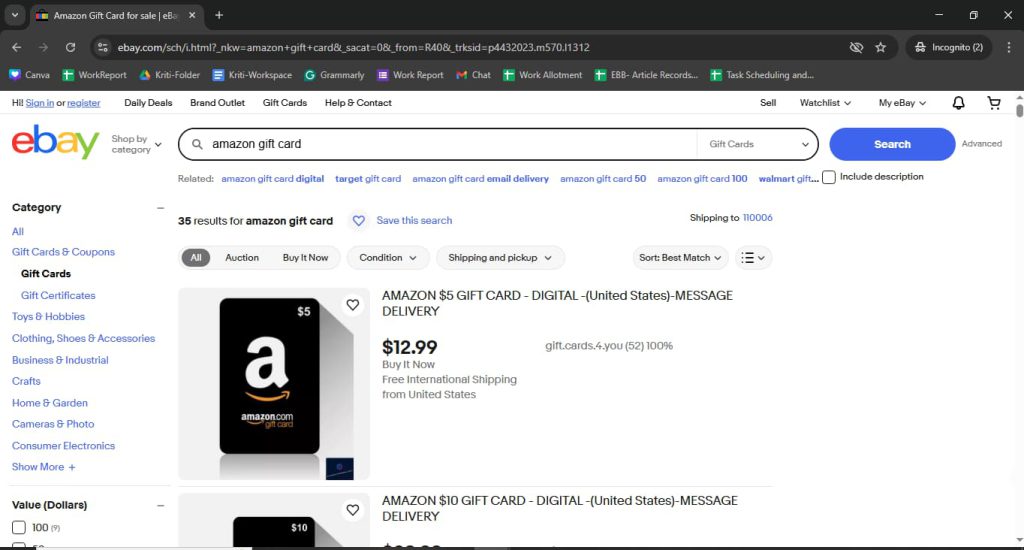Go back with the browser back arrow
The image size is (1024, 550).
[17, 47]
